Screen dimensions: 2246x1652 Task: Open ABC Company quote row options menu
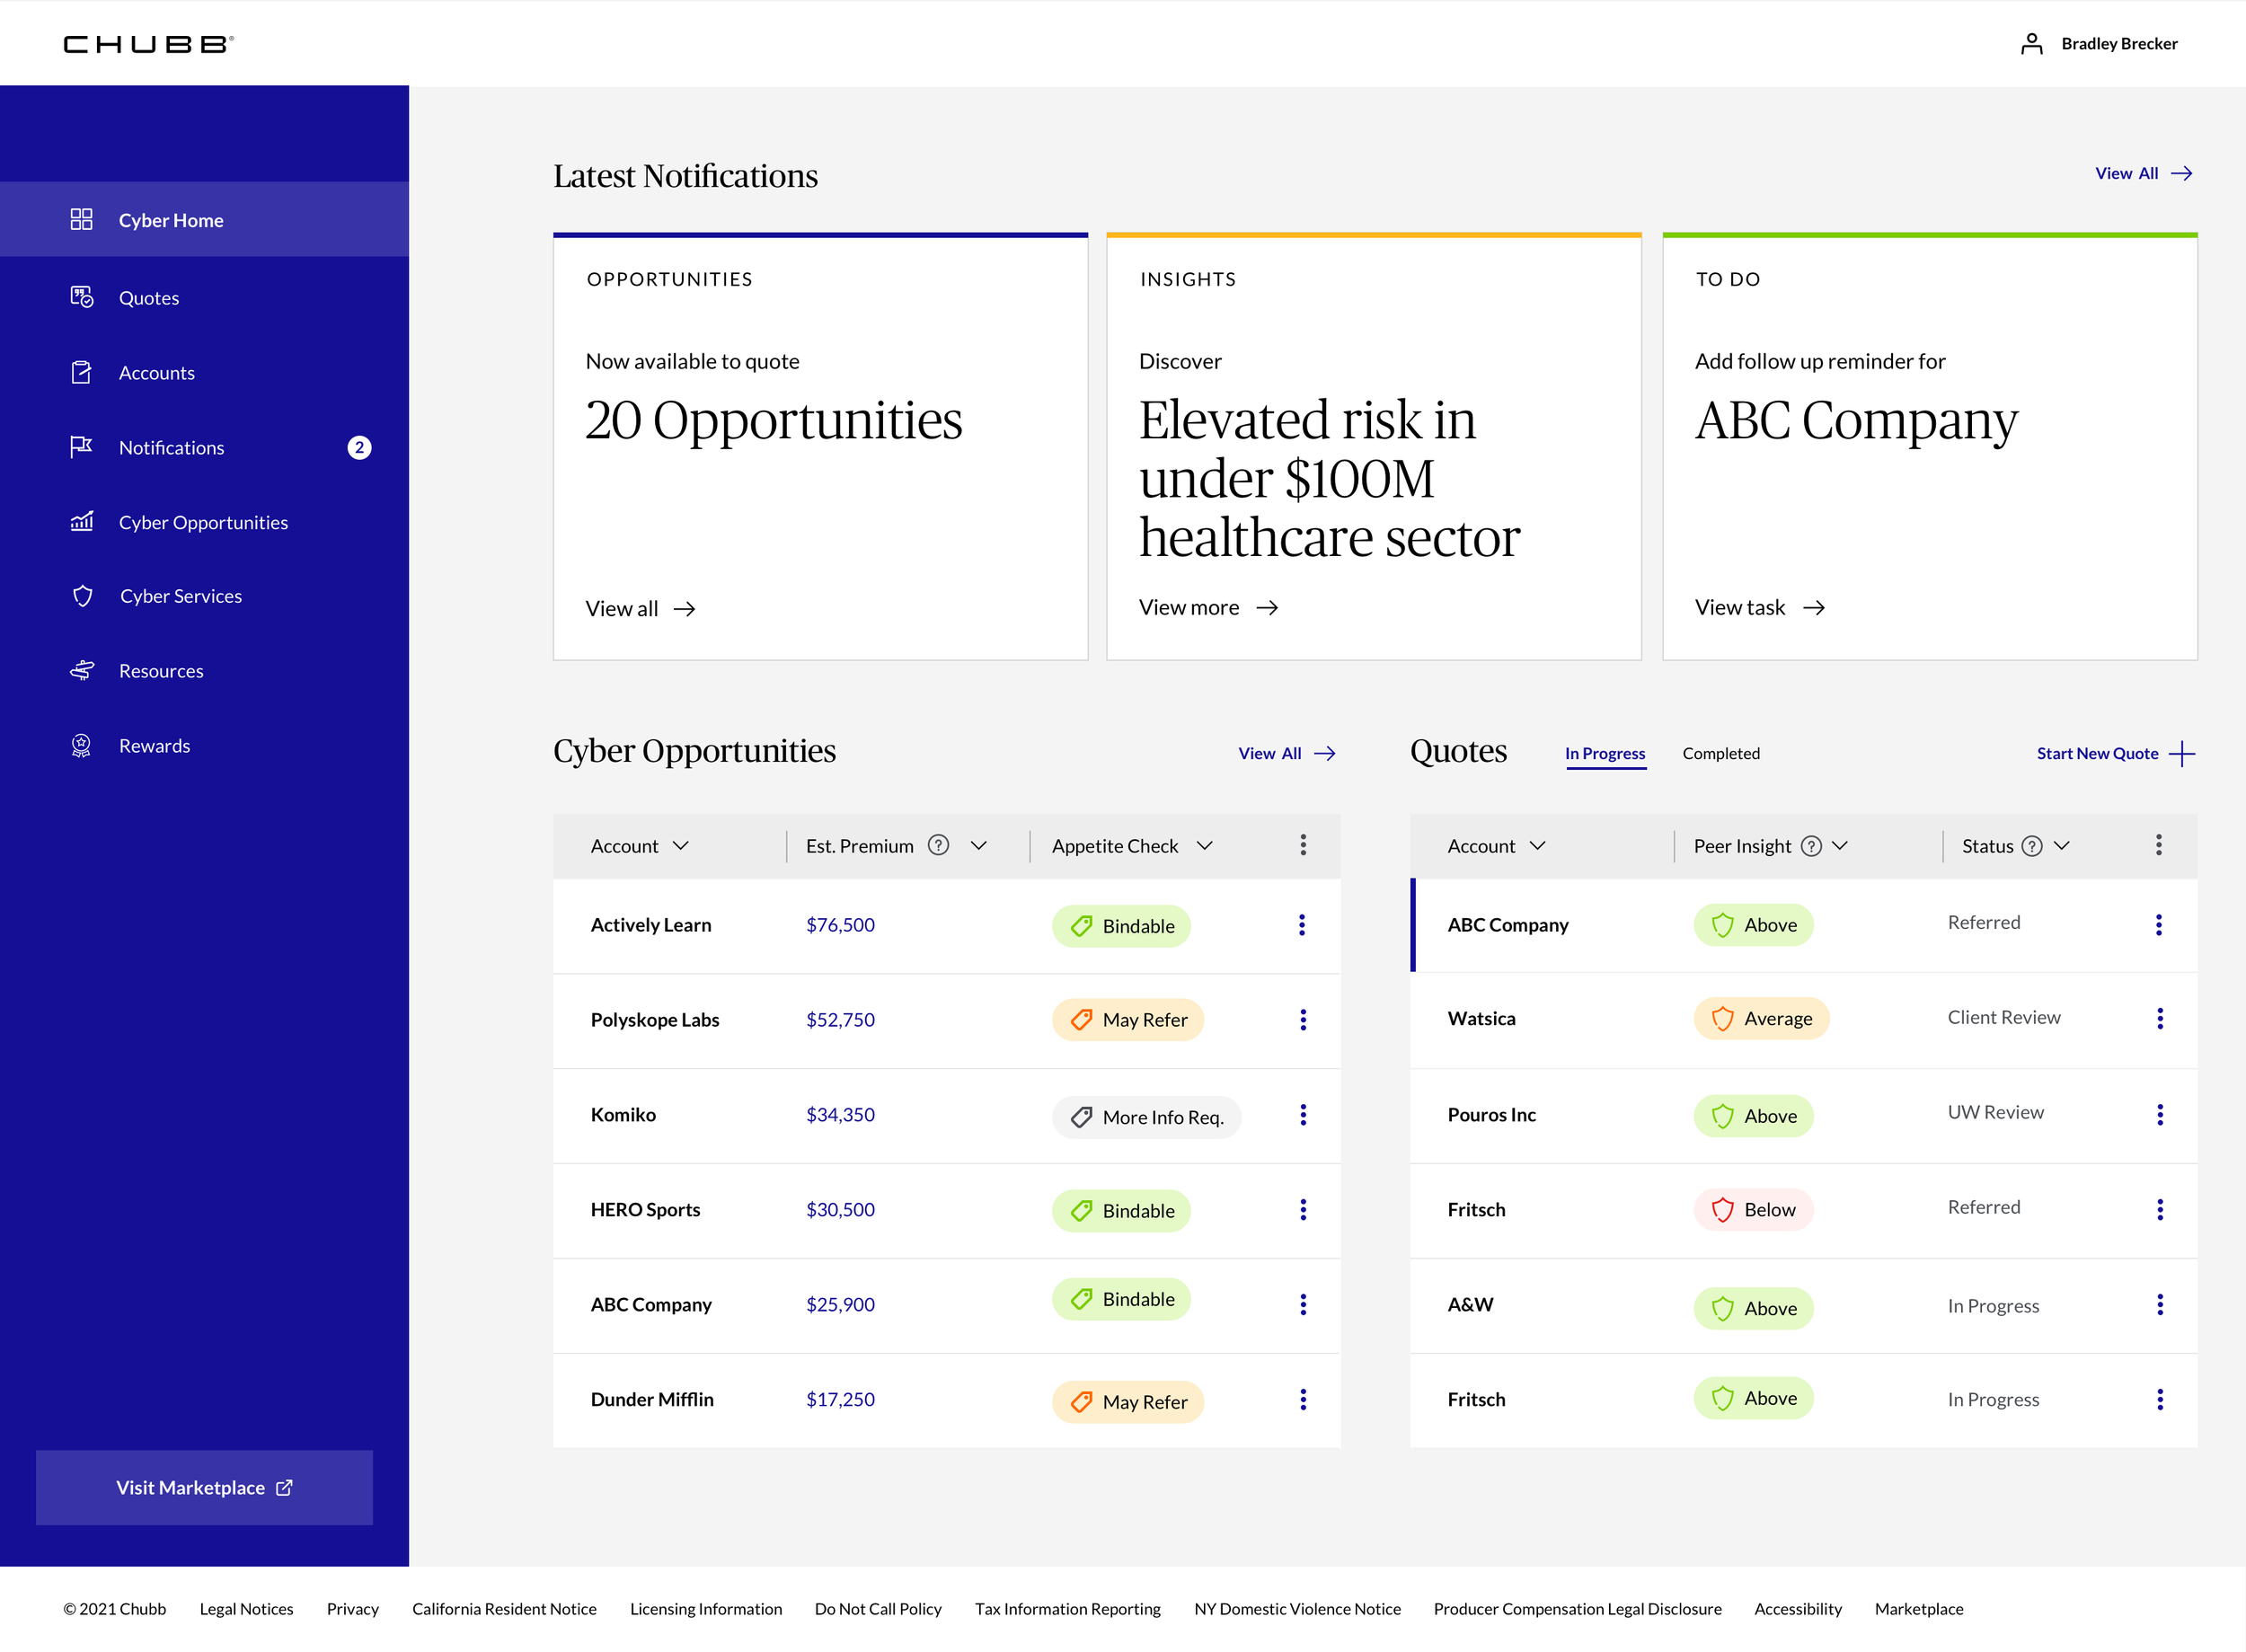coord(2158,925)
